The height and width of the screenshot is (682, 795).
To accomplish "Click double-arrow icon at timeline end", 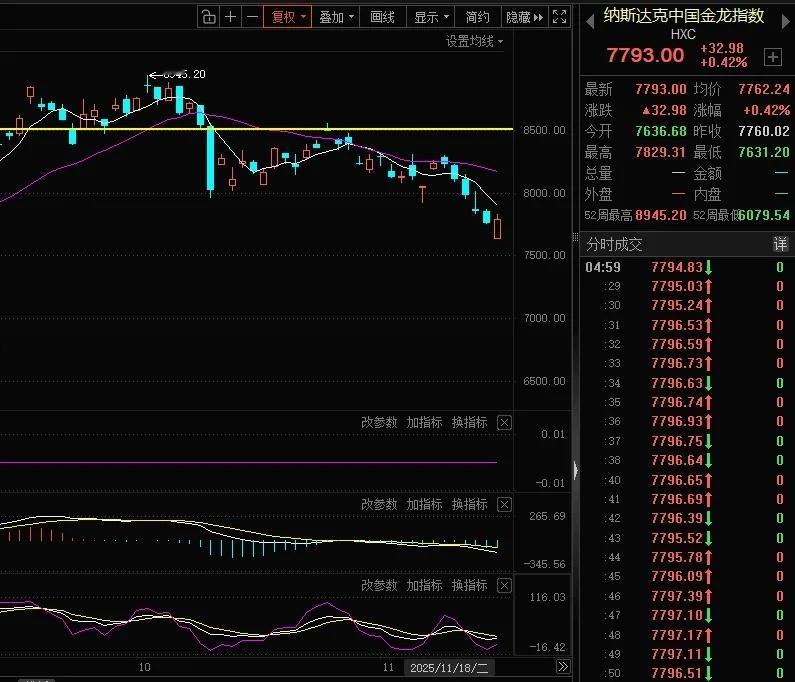I will click(x=563, y=666).
